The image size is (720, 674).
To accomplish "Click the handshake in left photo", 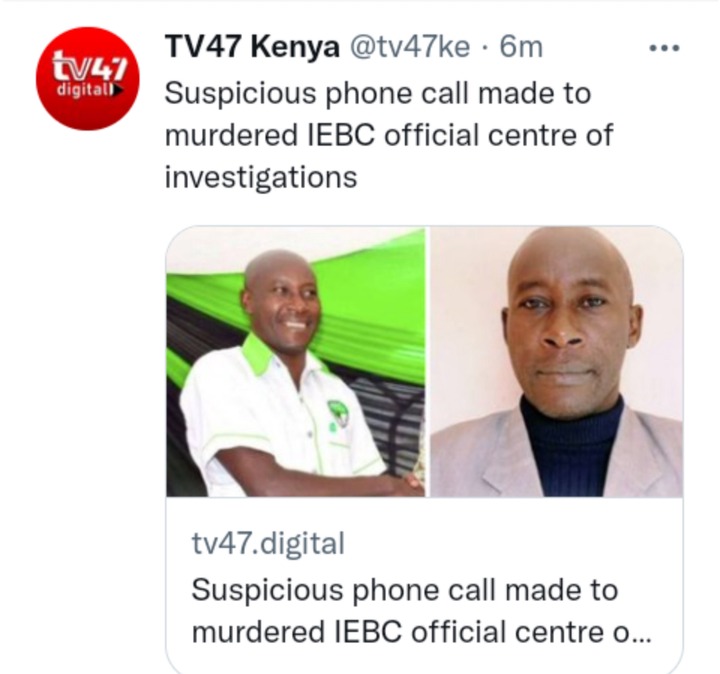I will [411, 483].
